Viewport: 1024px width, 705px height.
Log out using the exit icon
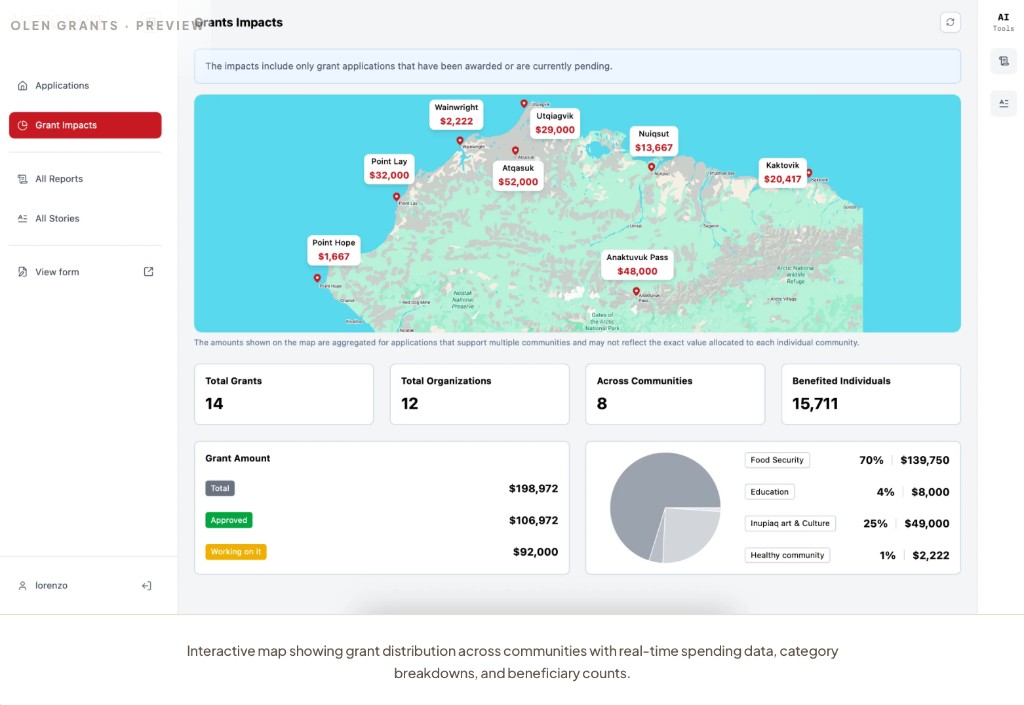pos(146,586)
